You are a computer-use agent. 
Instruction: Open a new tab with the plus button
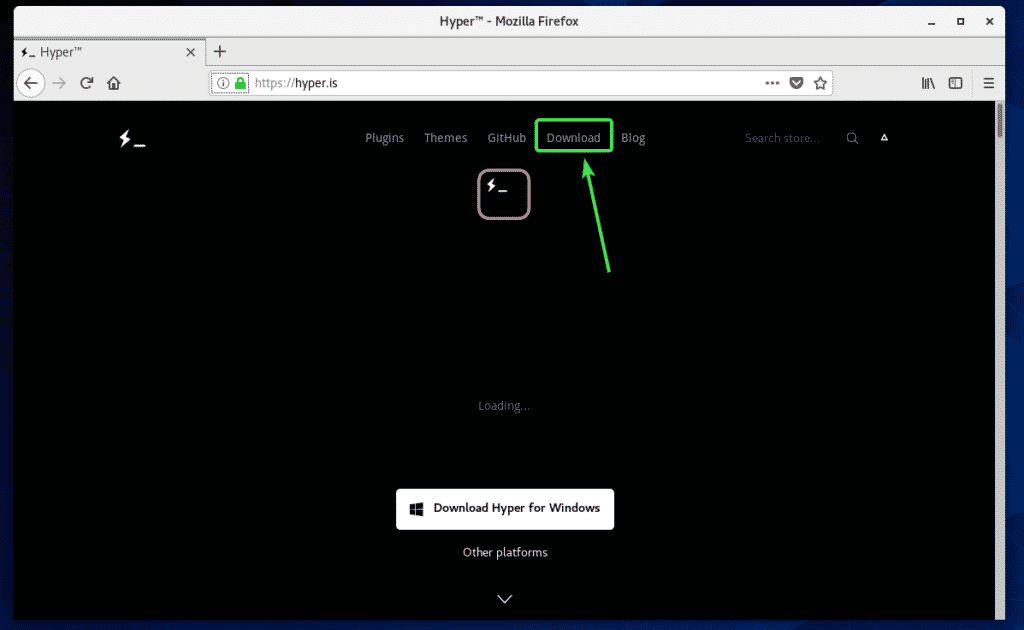(x=220, y=52)
